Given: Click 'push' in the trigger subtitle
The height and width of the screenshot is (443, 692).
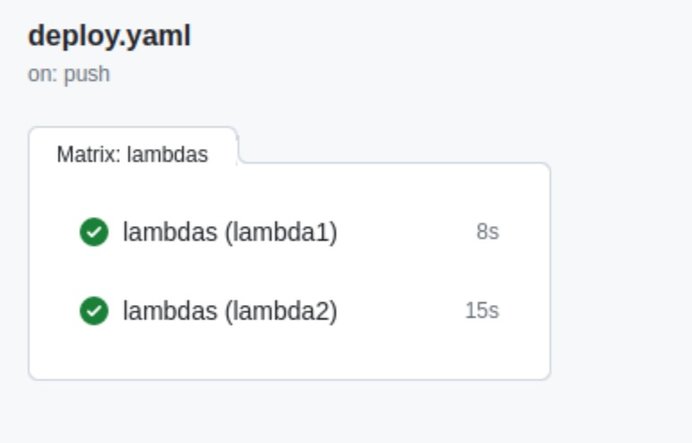Looking at the screenshot, I should [x=87, y=74].
